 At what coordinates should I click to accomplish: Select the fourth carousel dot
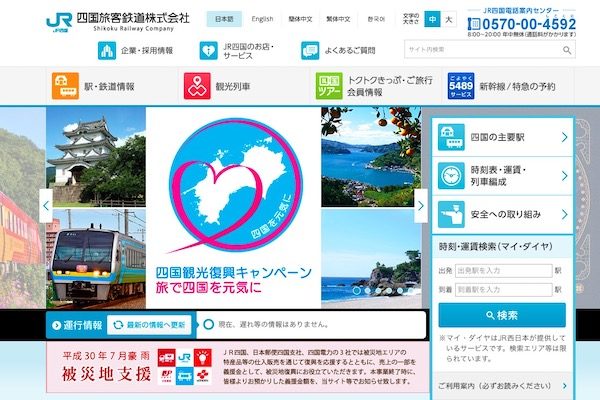click(389, 291)
